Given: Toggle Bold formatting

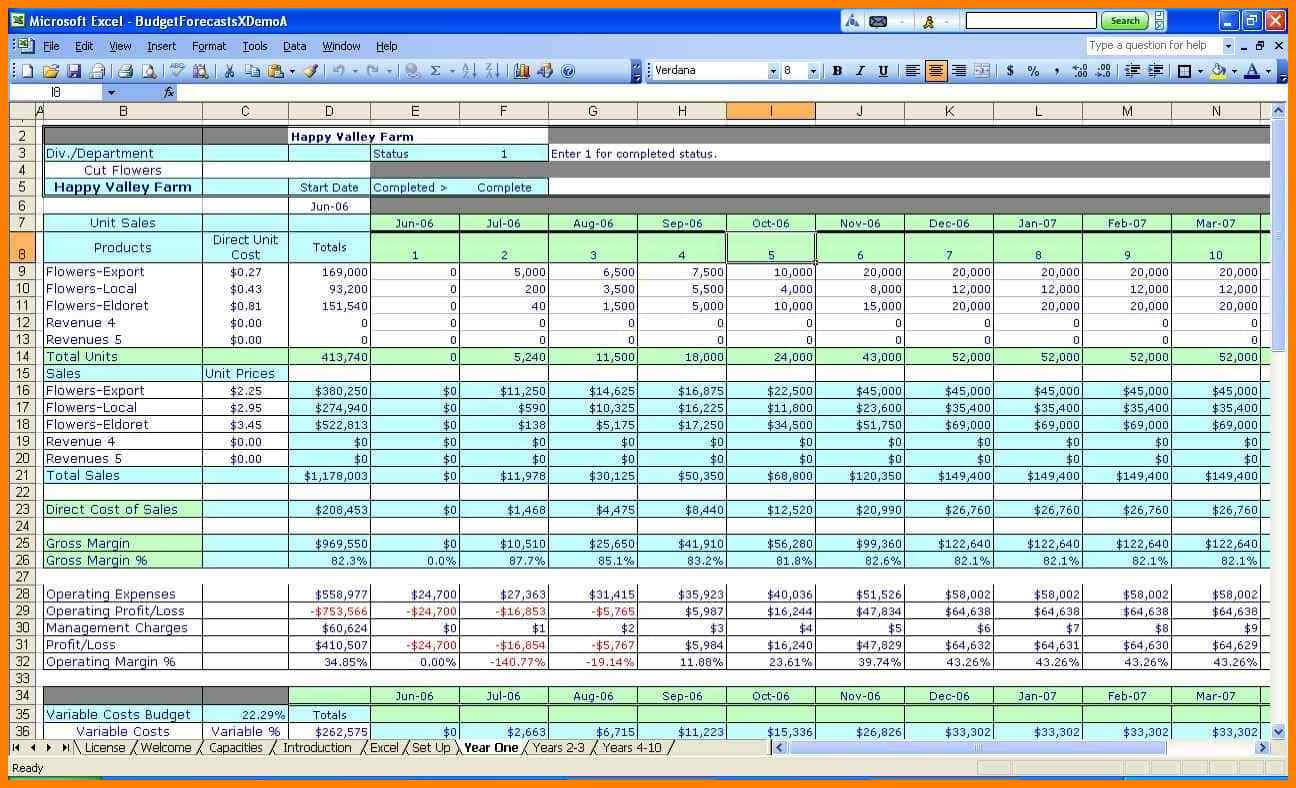Looking at the screenshot, I should pos(837,71).
